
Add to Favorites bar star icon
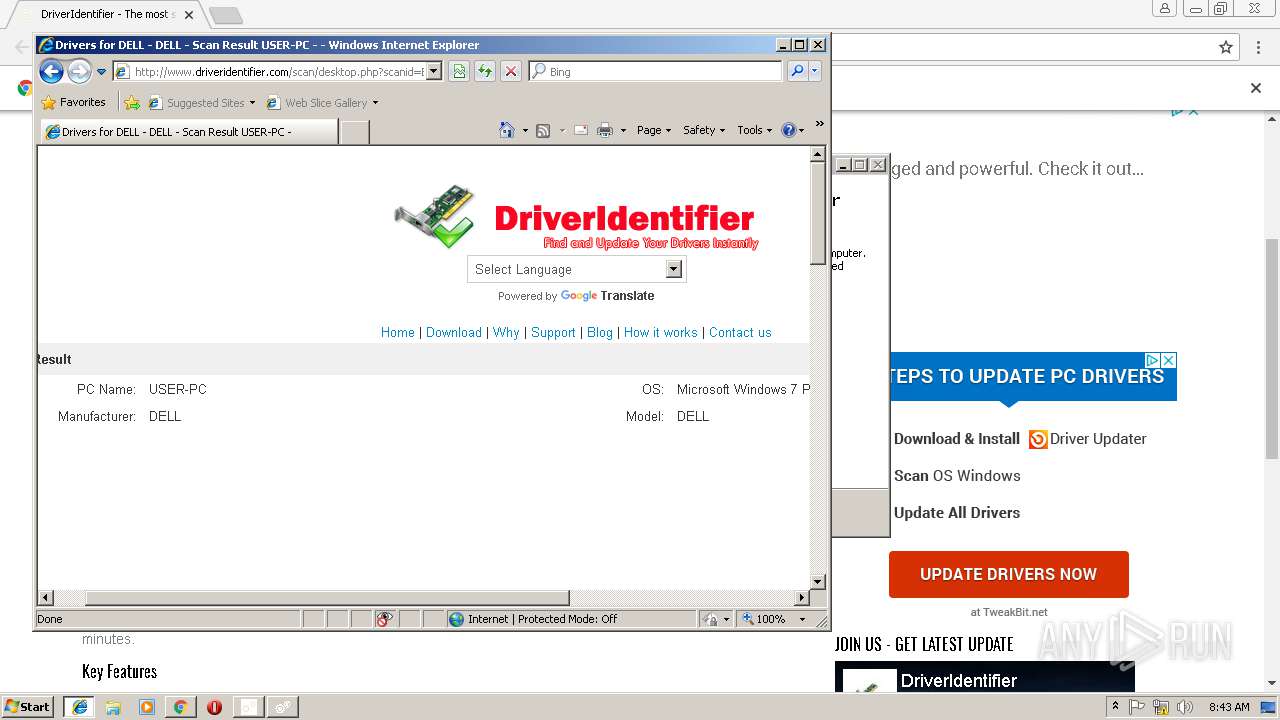pyautogui.click(x=132, y=102)
